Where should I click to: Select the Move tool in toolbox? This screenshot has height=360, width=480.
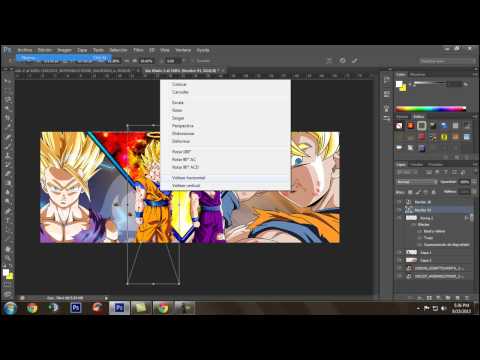(x=8, y=81)
